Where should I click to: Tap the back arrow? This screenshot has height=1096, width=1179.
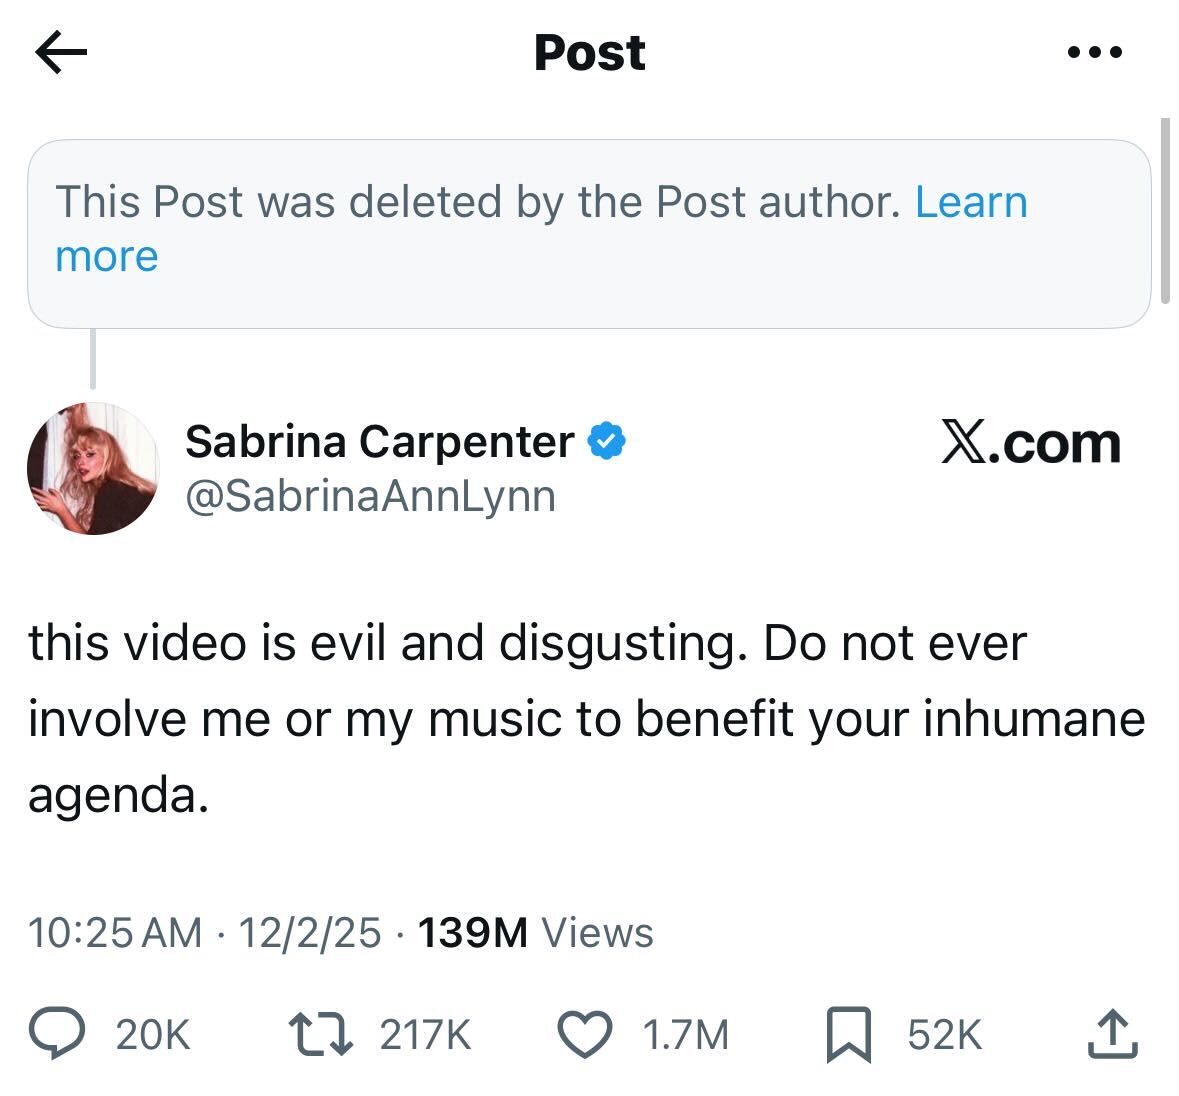(x=61, y=53)
